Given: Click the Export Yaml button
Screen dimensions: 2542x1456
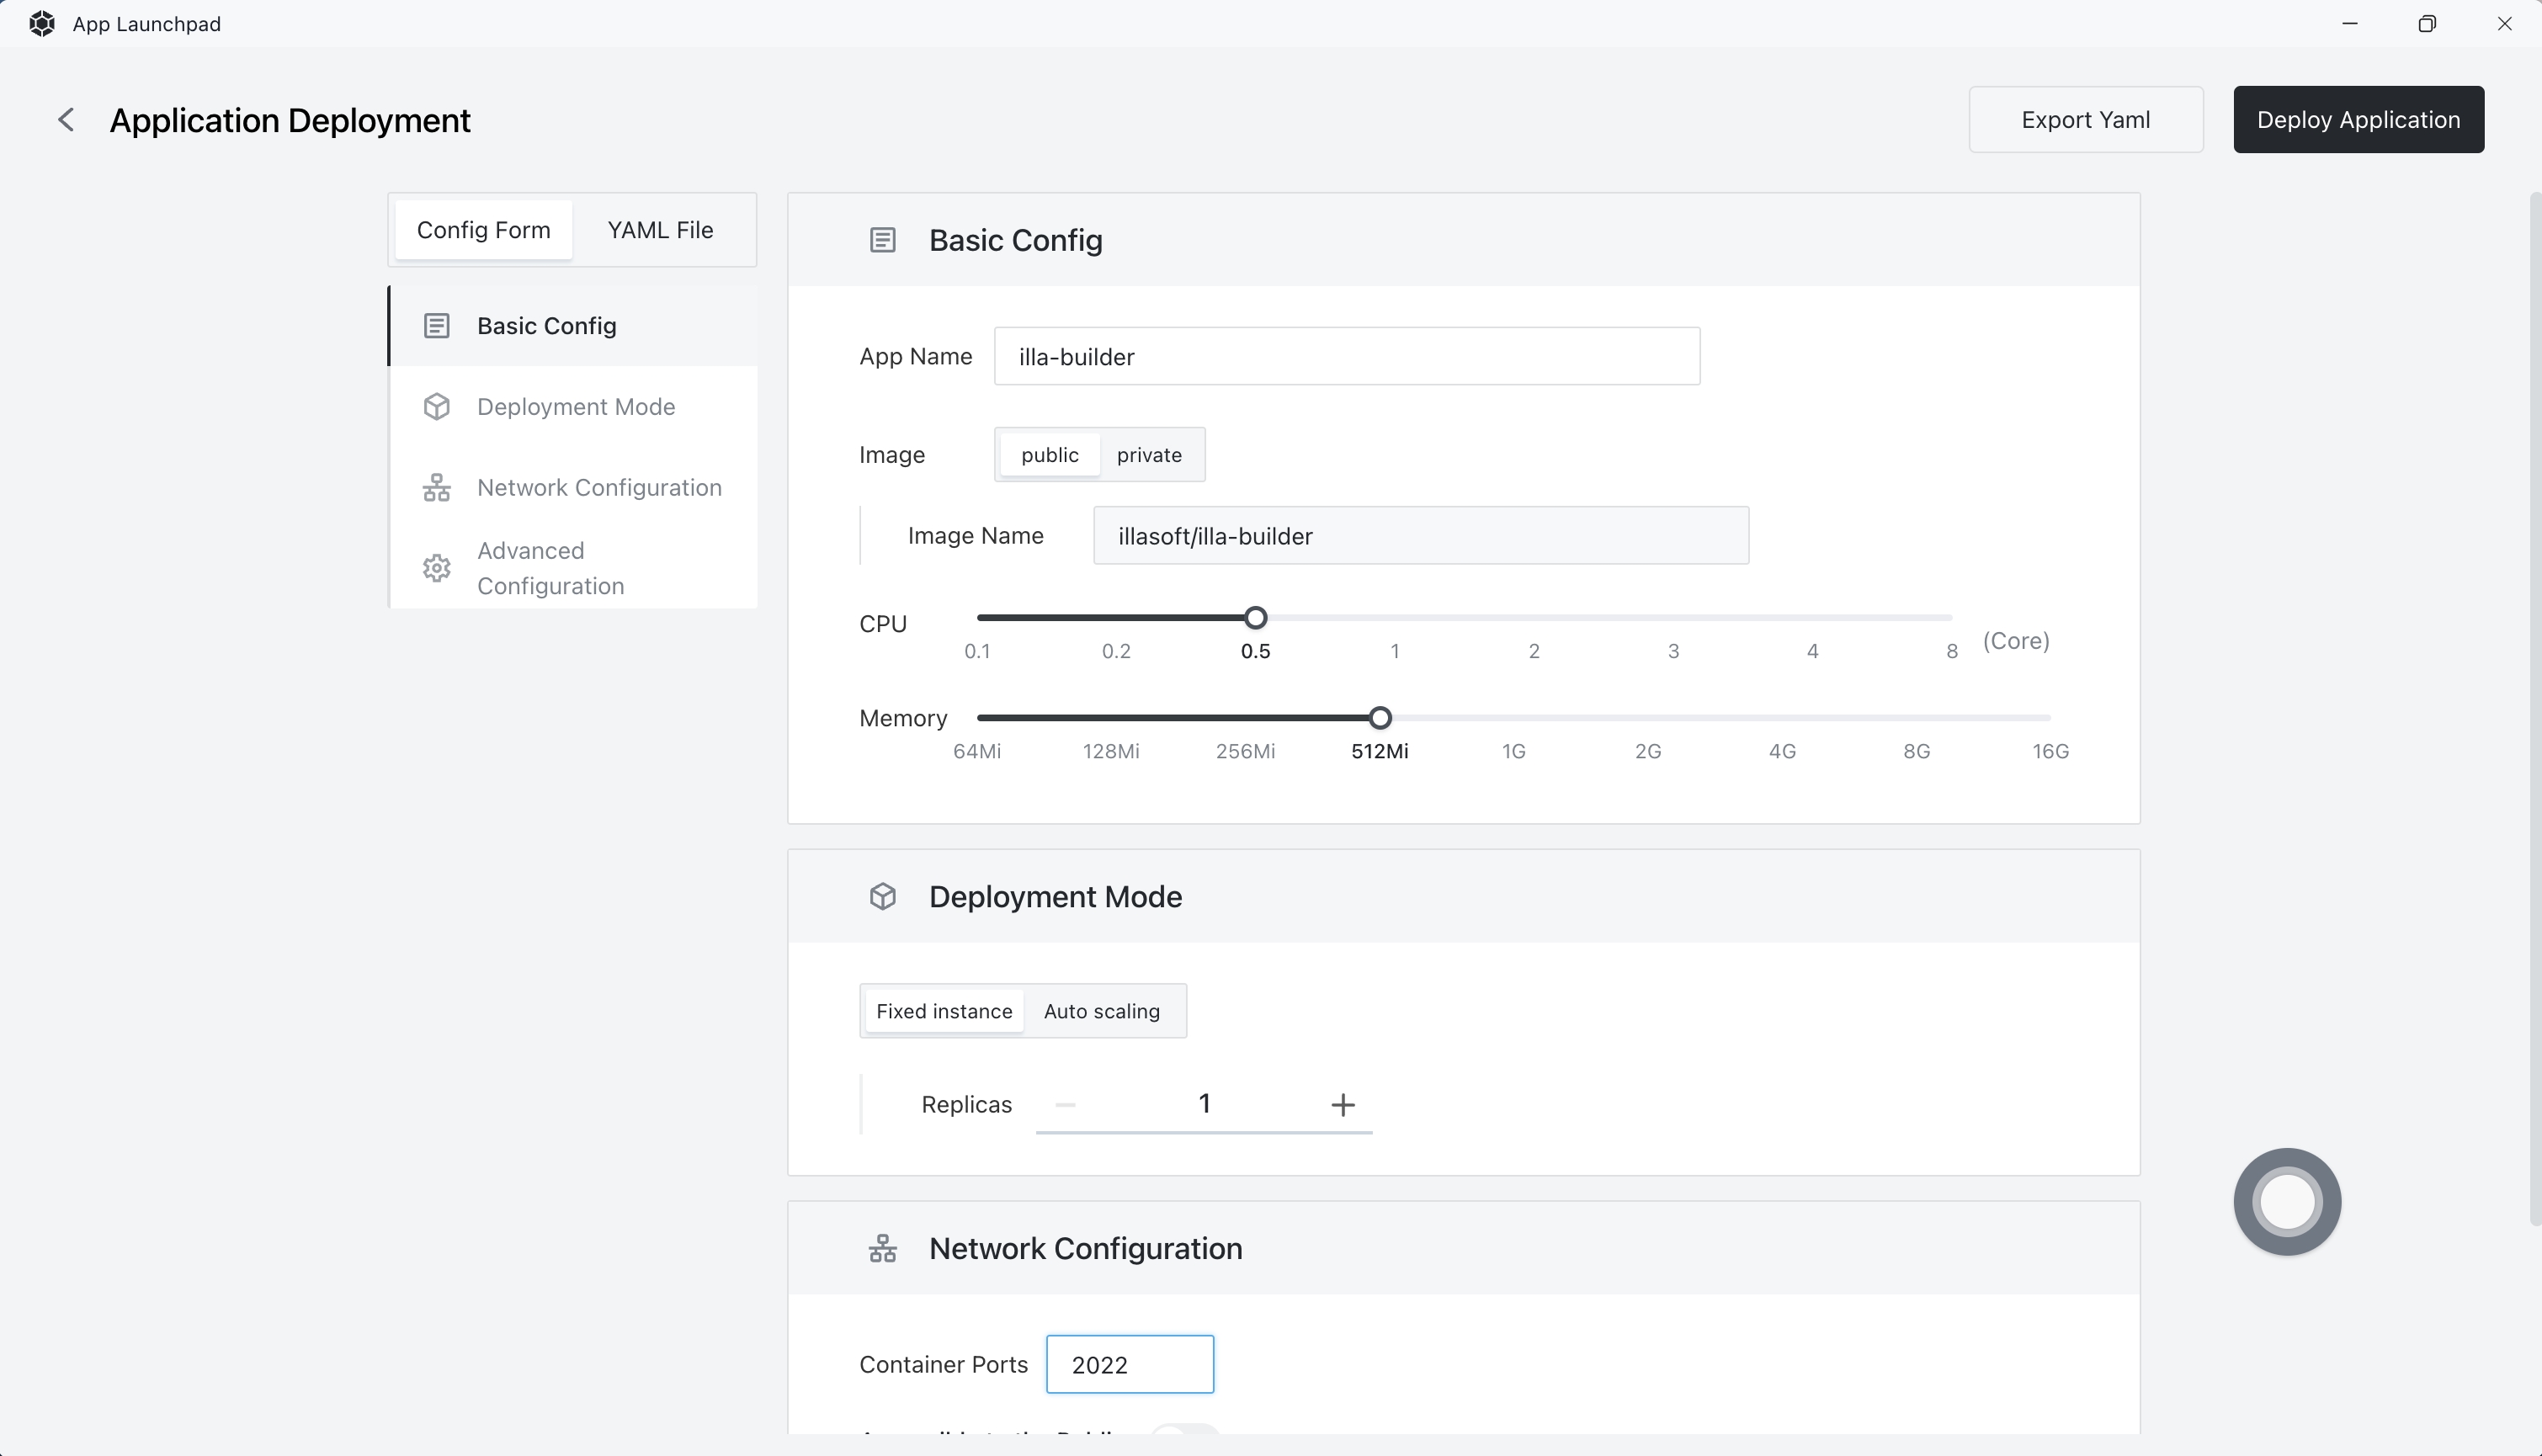Looking at the screenshot, I should (2085, 120).
